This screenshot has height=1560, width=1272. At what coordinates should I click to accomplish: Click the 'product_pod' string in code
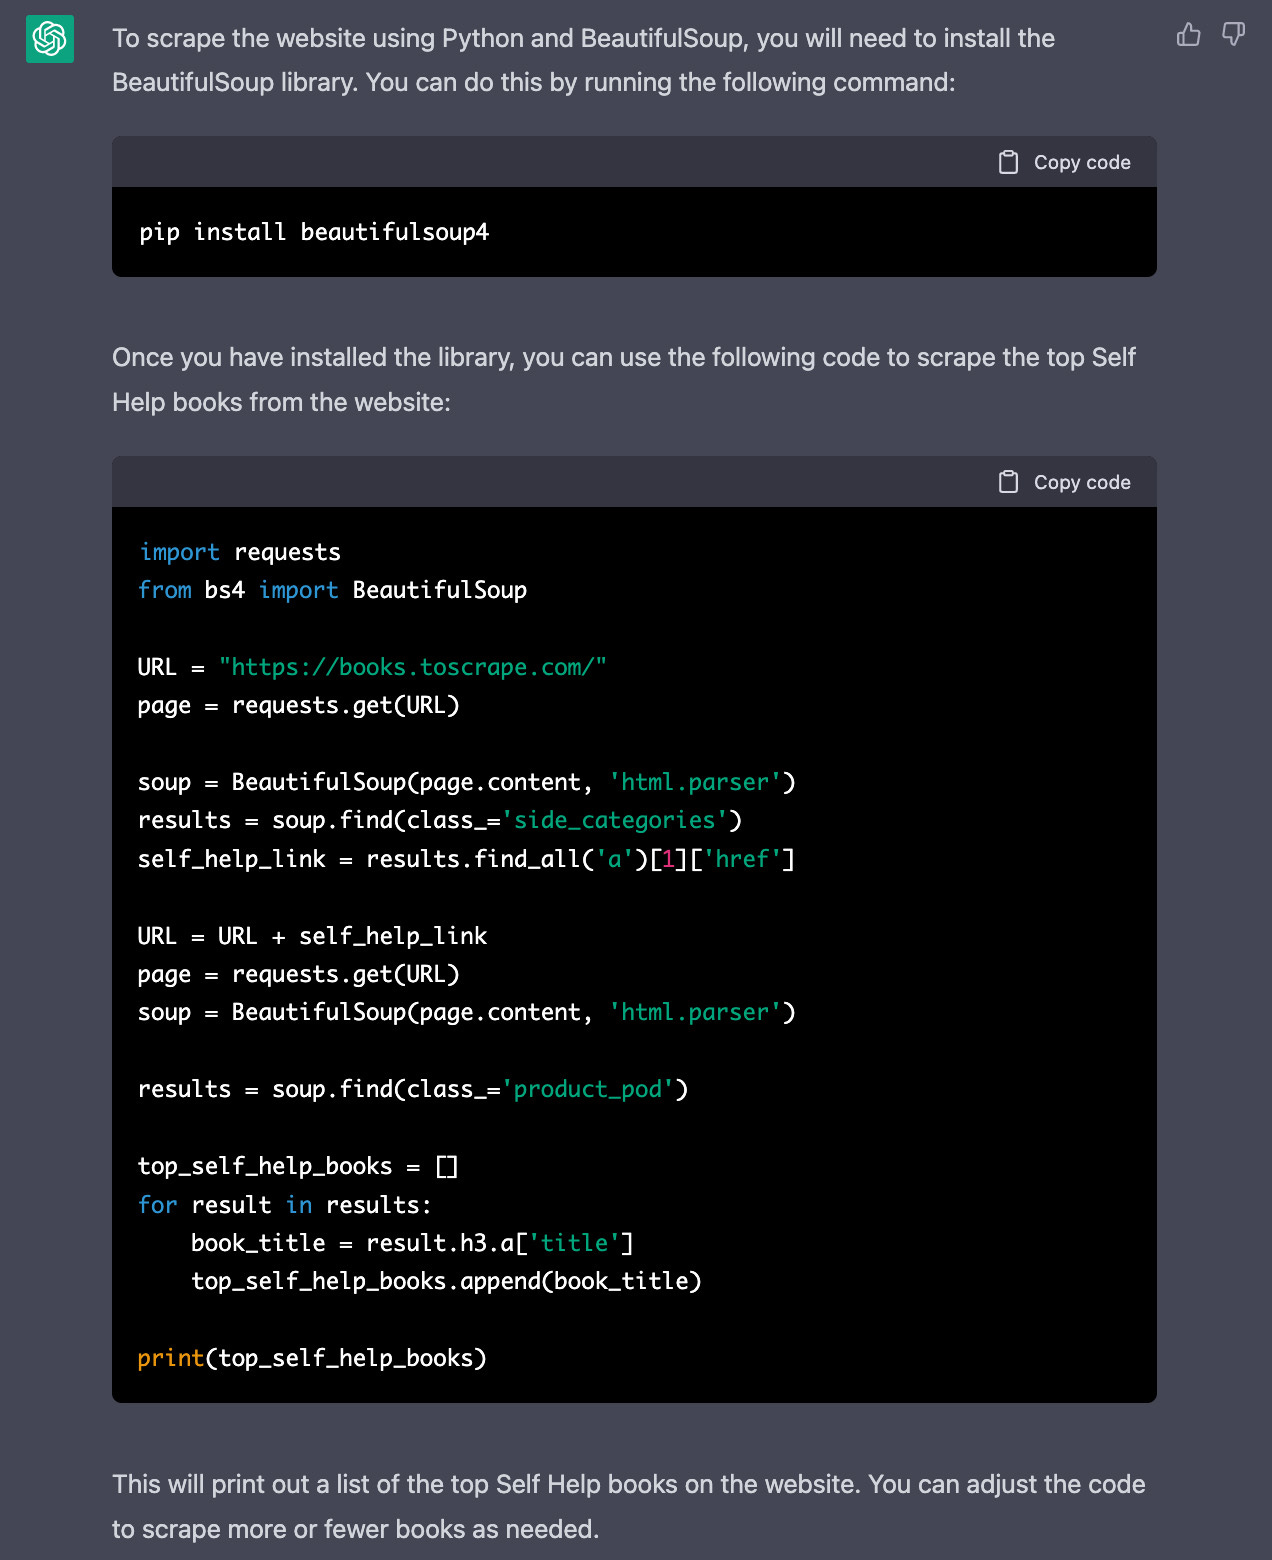click(588, 1089)
